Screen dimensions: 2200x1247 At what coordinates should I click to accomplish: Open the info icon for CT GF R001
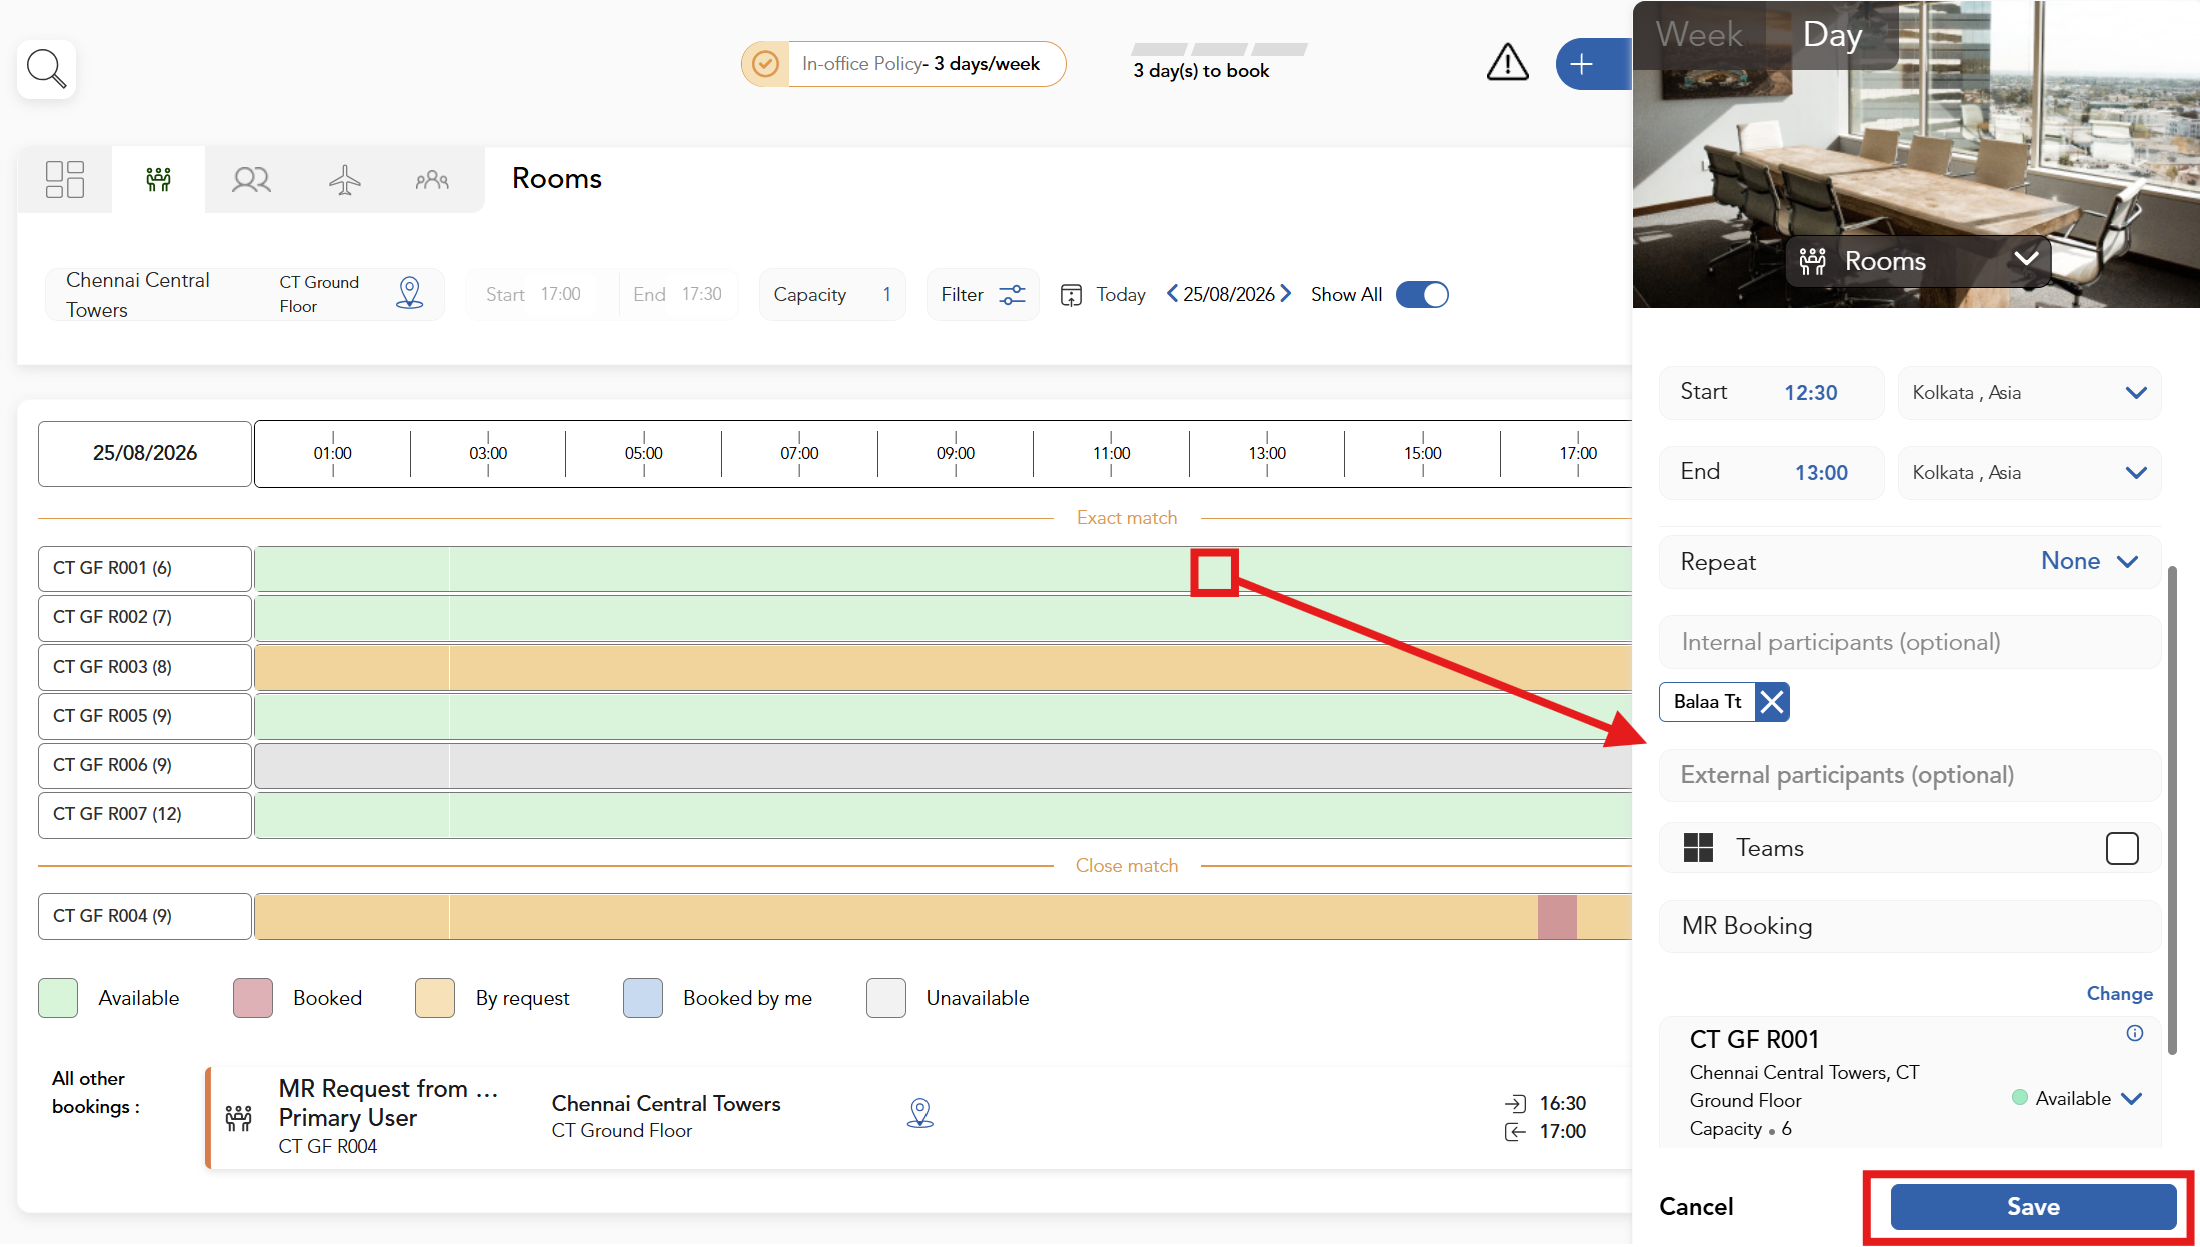2135,1034
